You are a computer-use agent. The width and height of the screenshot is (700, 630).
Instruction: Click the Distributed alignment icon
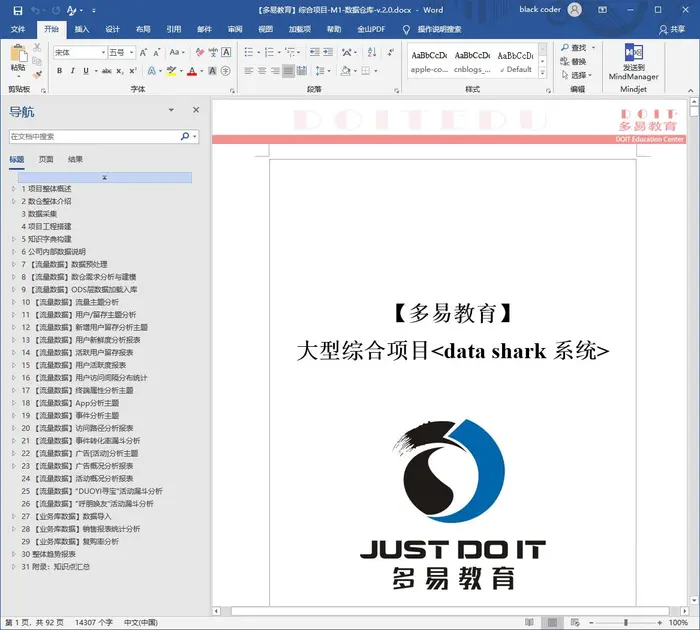click(302, 71)
